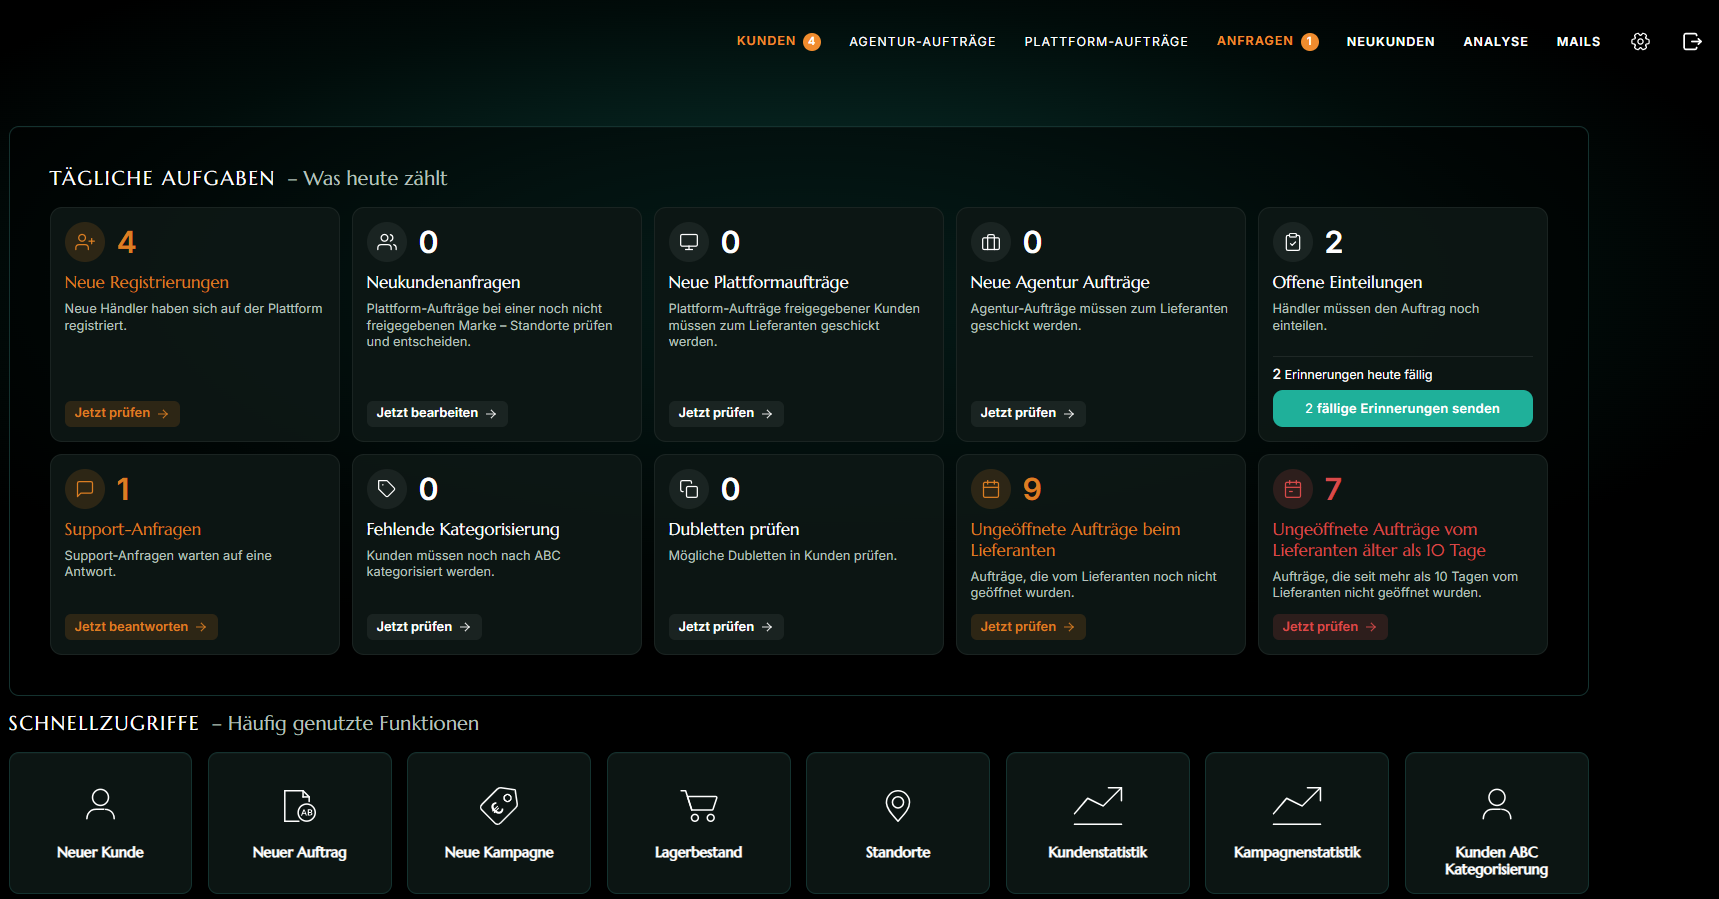Image resolution: width=1719 pixels, height=899 pixels.
Task: Go to the Kunden menu item
Action: [x=766, y=41]
